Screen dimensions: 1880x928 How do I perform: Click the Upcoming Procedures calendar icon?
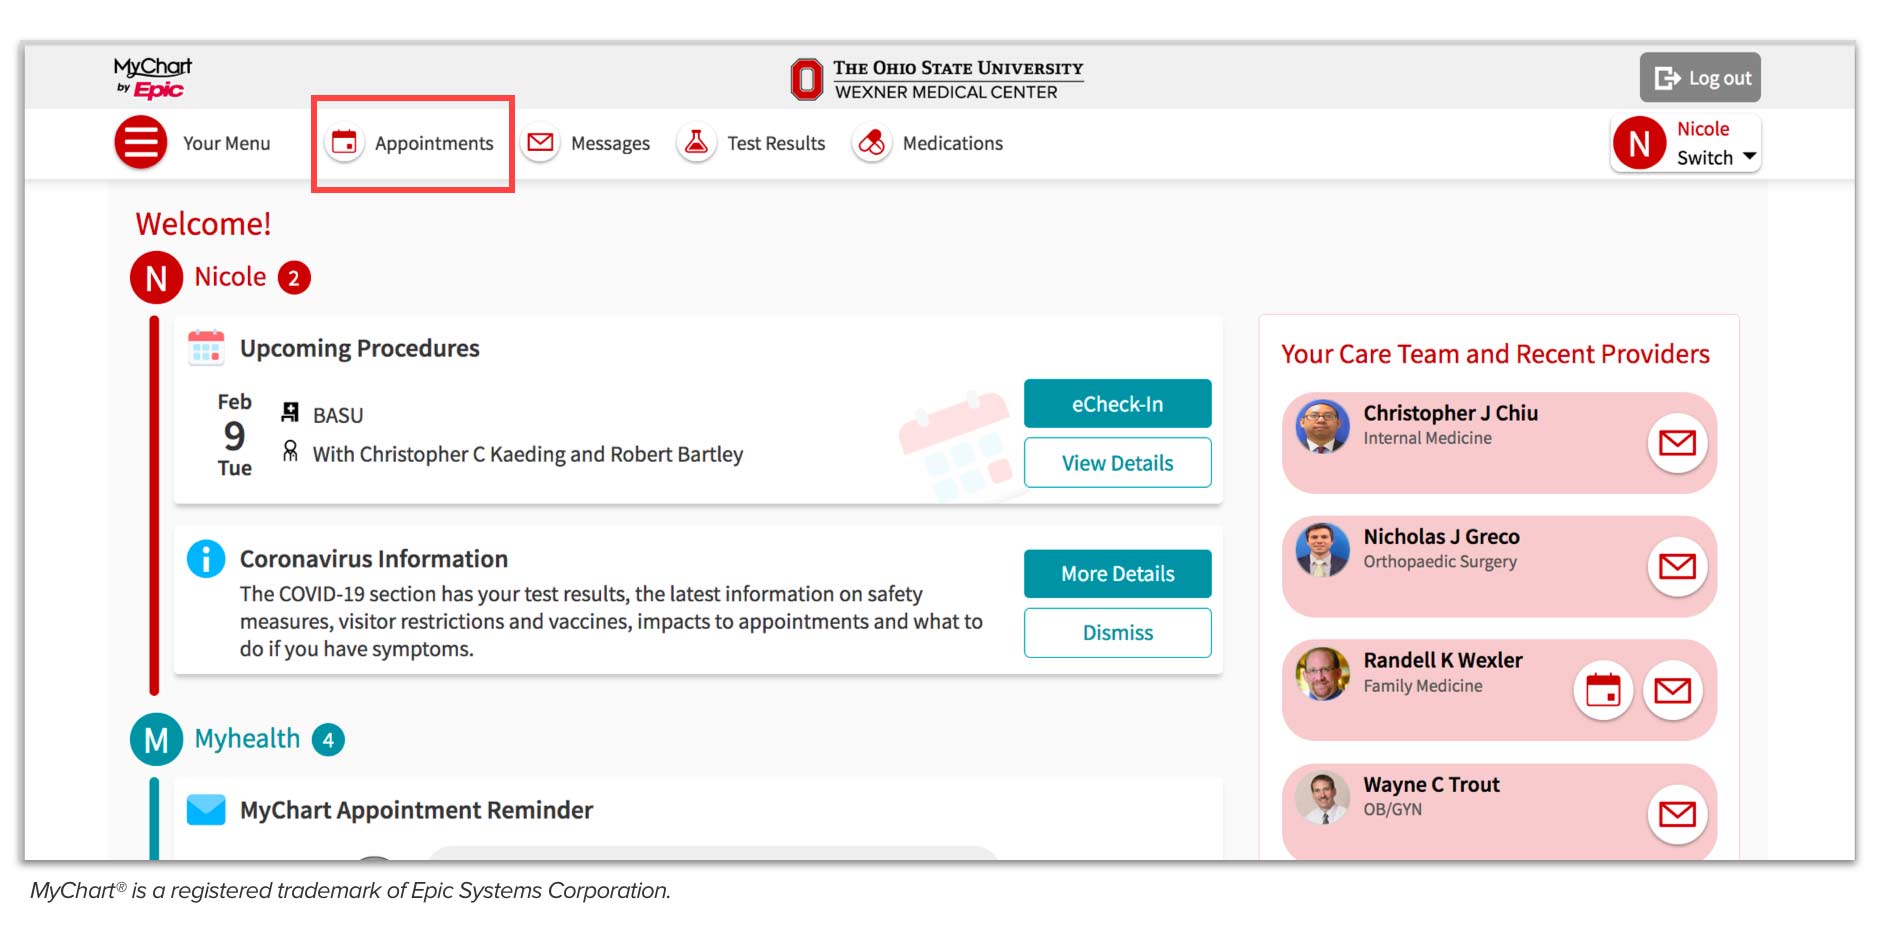pyautogui.click(x=206, y=347)
